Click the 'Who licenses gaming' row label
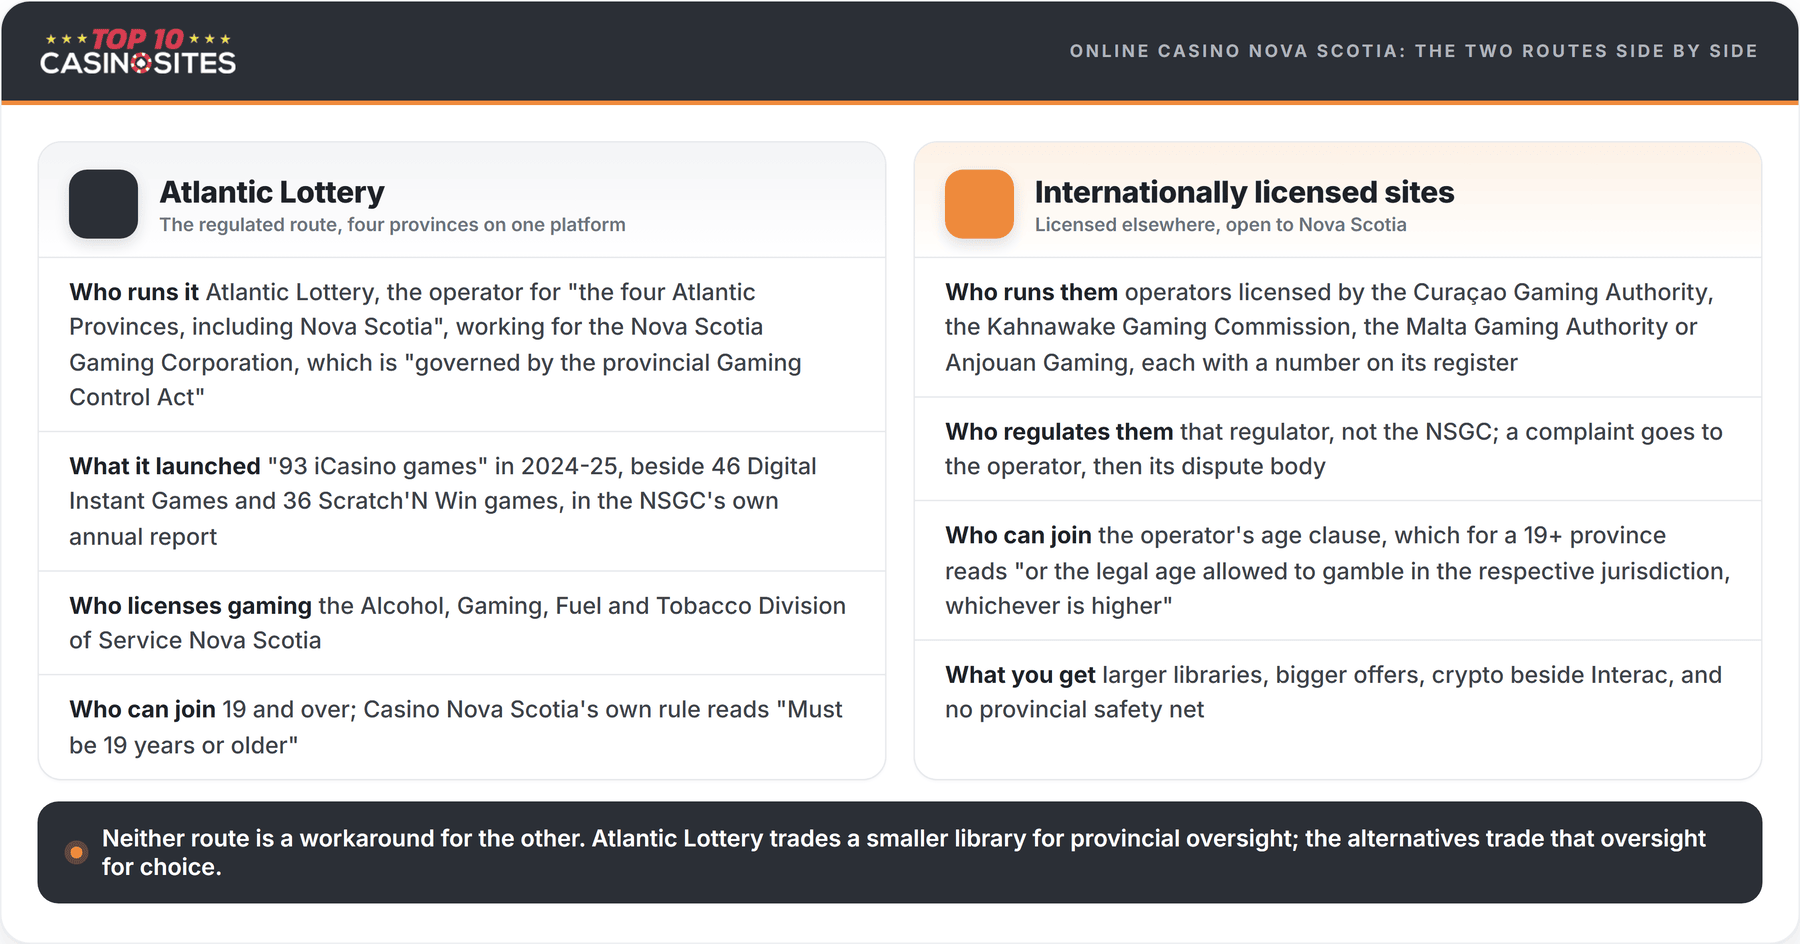Viewport: 1800px width, 944px height. click(190, 606)
